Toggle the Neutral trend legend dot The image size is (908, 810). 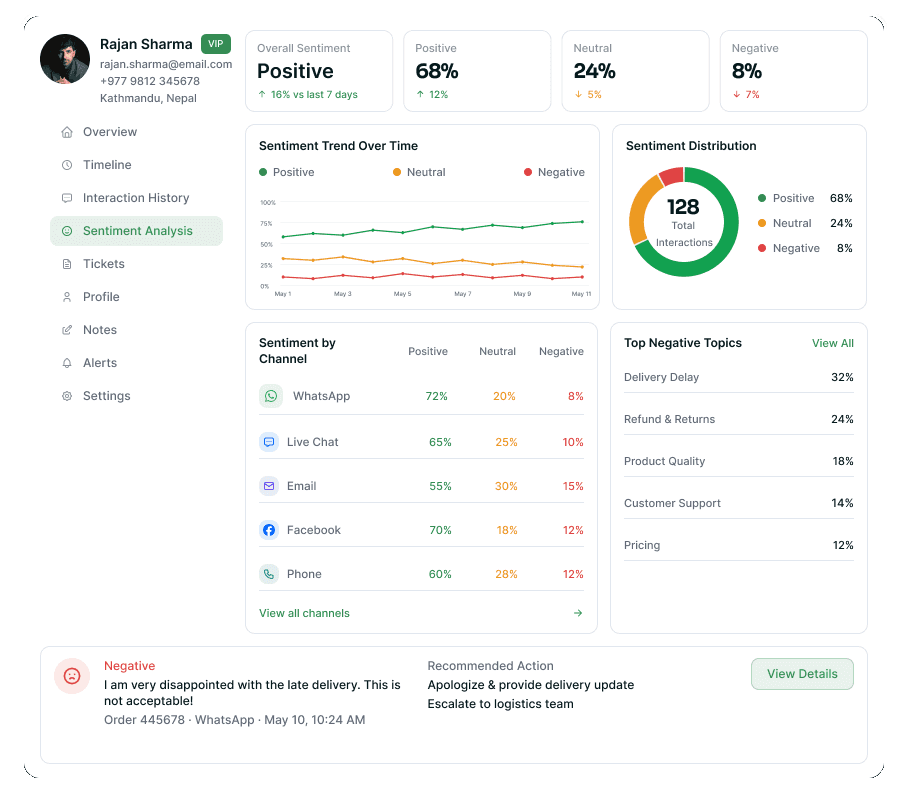(x=397, y=172)
